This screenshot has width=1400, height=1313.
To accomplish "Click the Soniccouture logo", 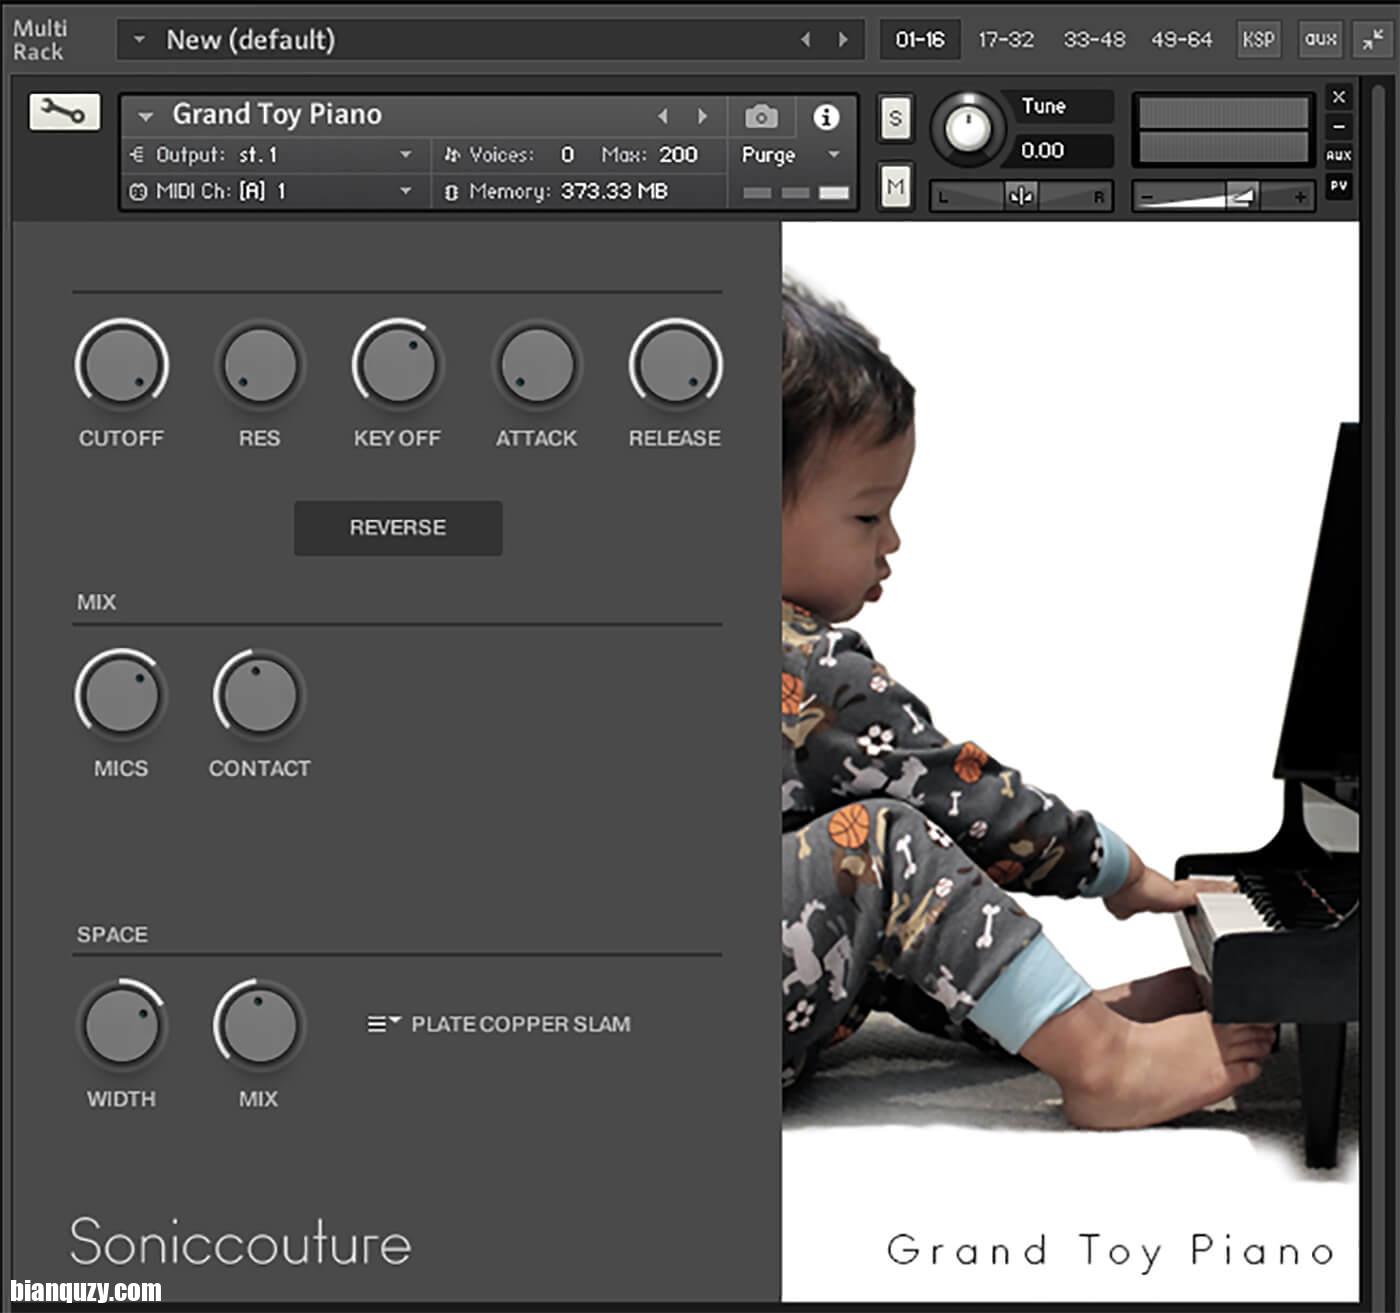I will [x=241, y=1243].
